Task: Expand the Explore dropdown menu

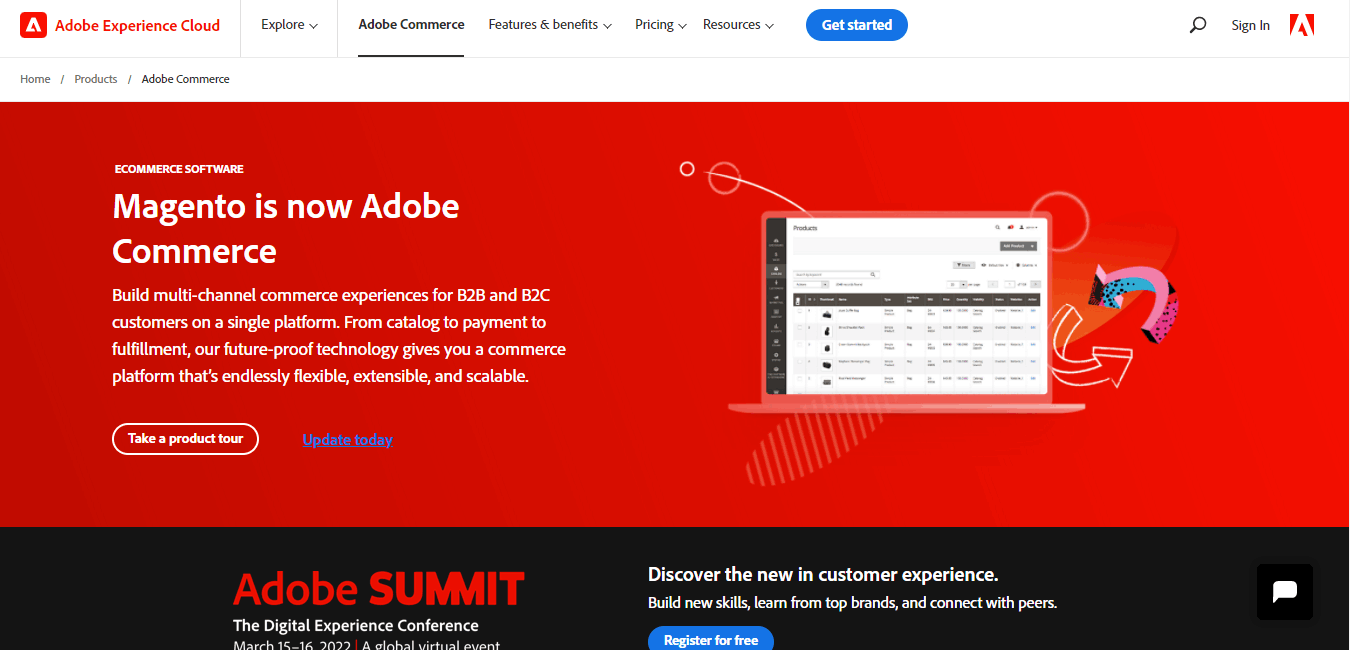Action: [289, 25]
